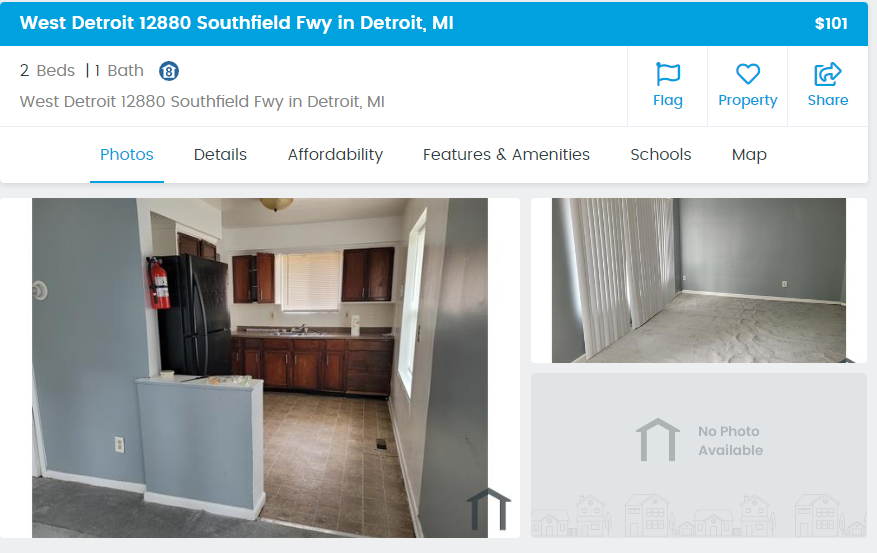Click the Flag label text
Image resolution: width=877 pixels, height=553 pixels.
(668, 101)
